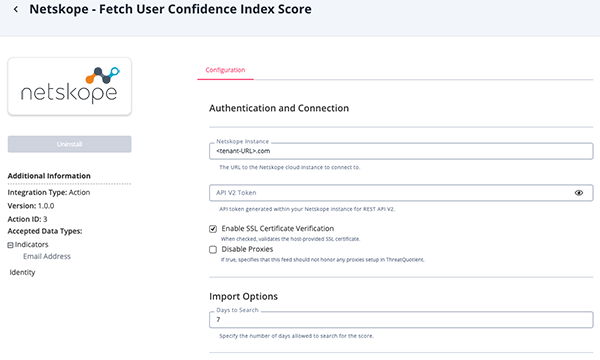Go back using the left chevron arrow

[x=16, y=9]
